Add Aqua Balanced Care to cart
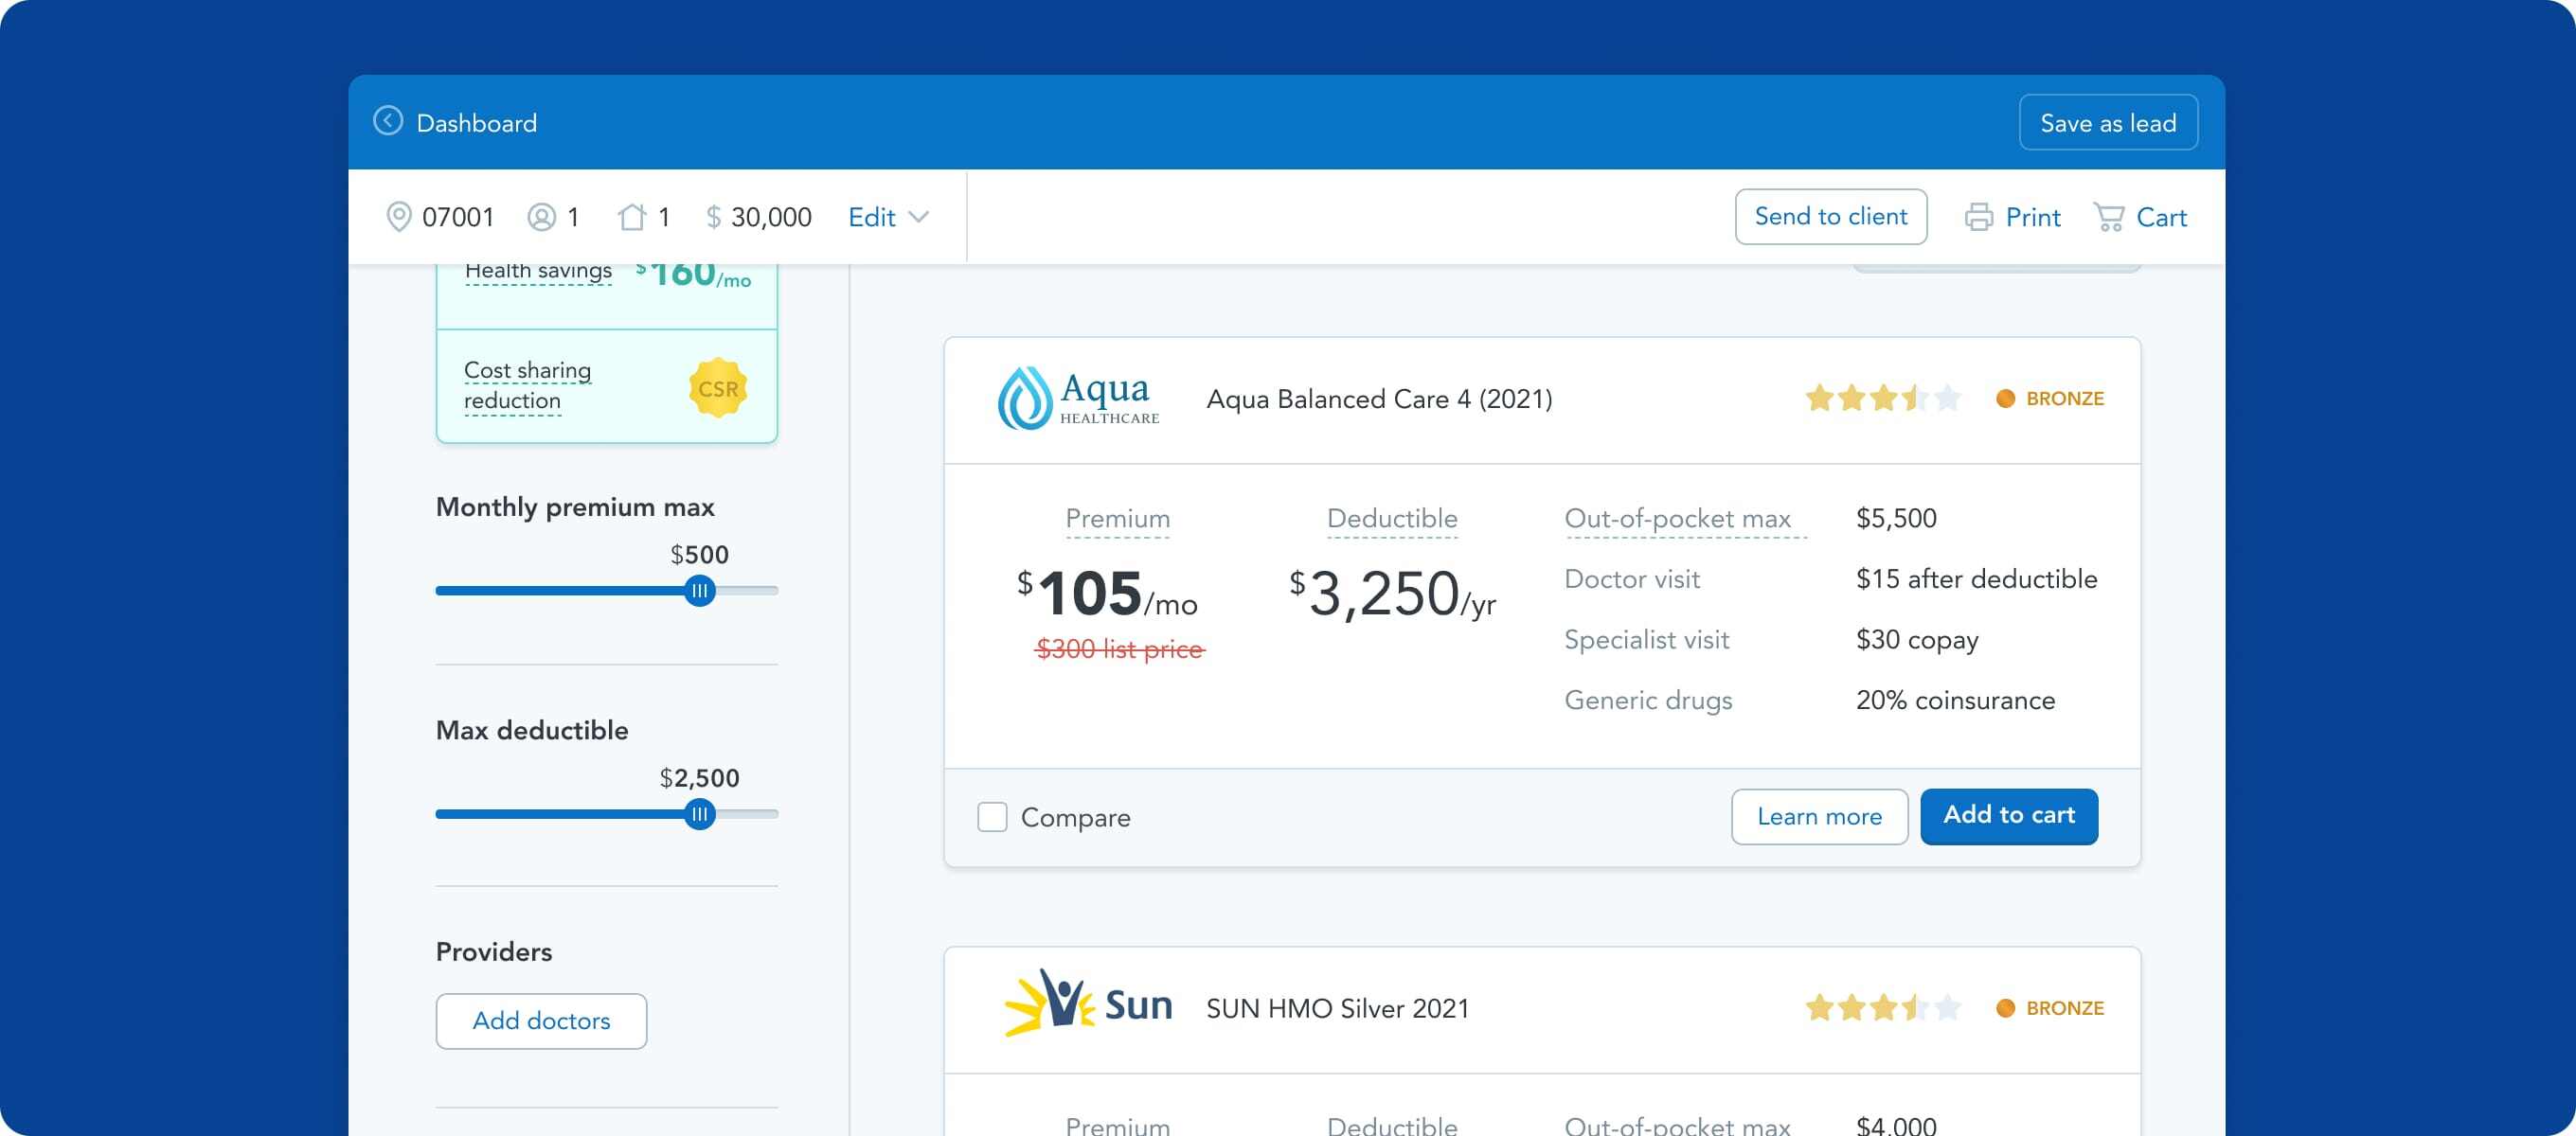Image resolution: width=2576 pixels, height=1136 pixels. pyautogui.click(x=2008, y=816)
